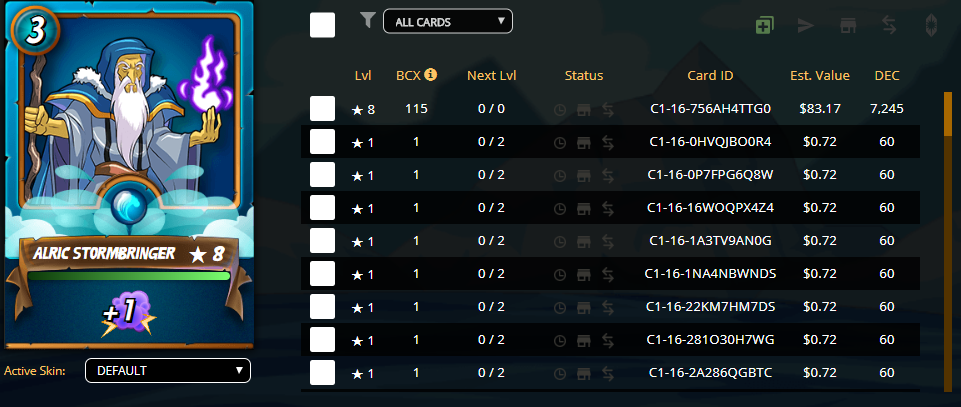Select checkbox for card C1-16-16WOQPX4Z4
The width and height of the screenshot is (961, 407).
(x=322, y=208)
